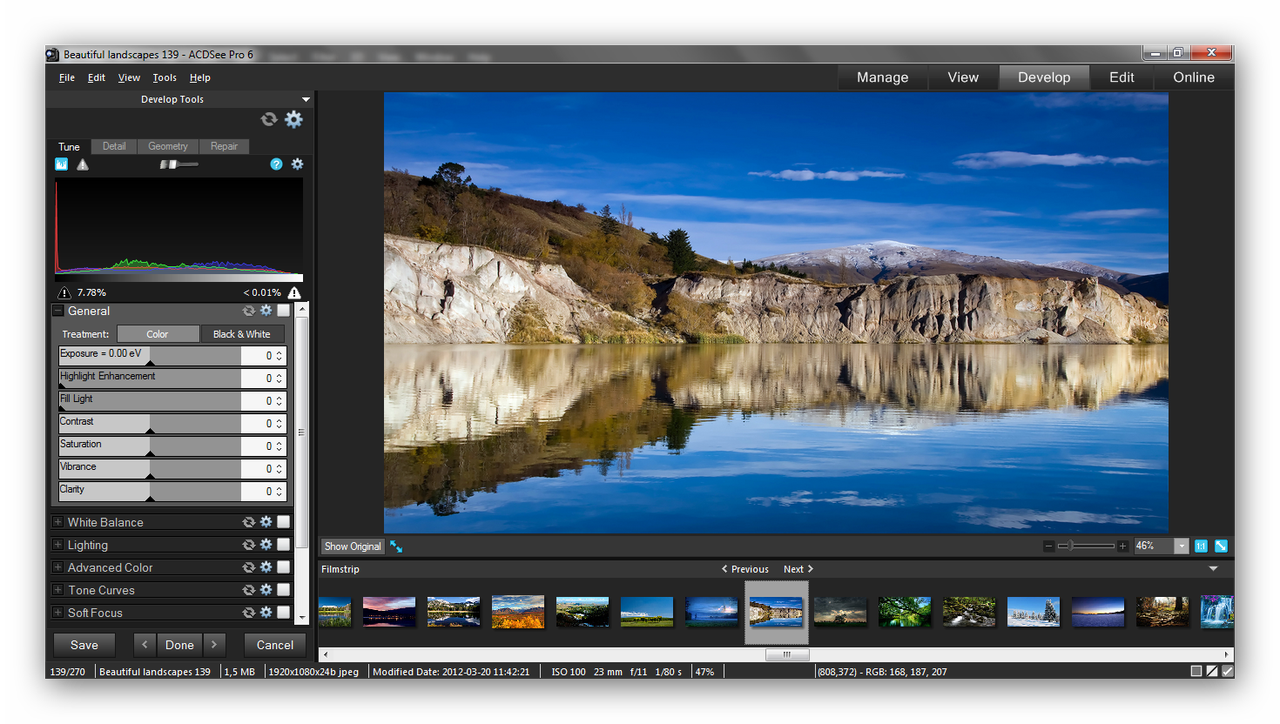Open the blue help question mark icon
Screen dimensions: 1280x724
(276, 164)
